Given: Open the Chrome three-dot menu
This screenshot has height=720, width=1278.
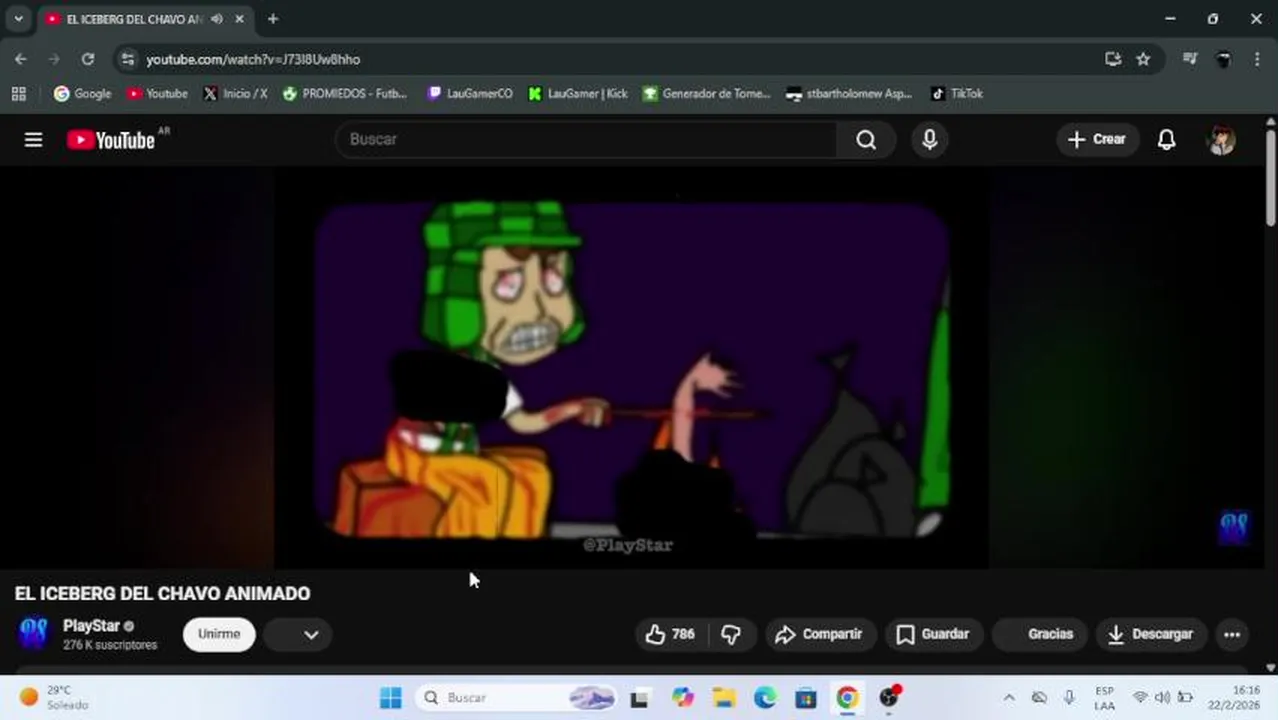Looking at the screenshot, I should (x=1256, y=59).
